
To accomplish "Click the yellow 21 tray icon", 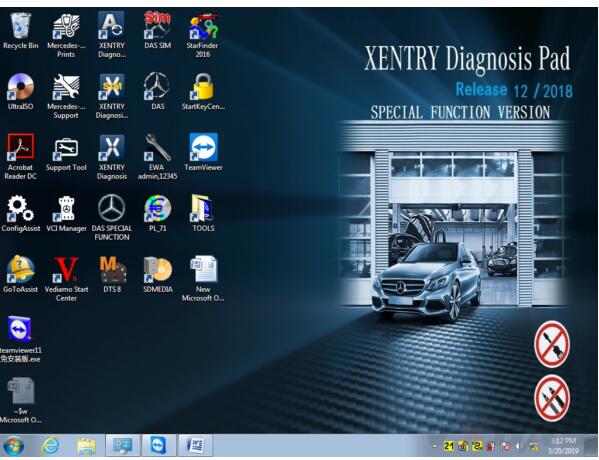I will [449, 446].
